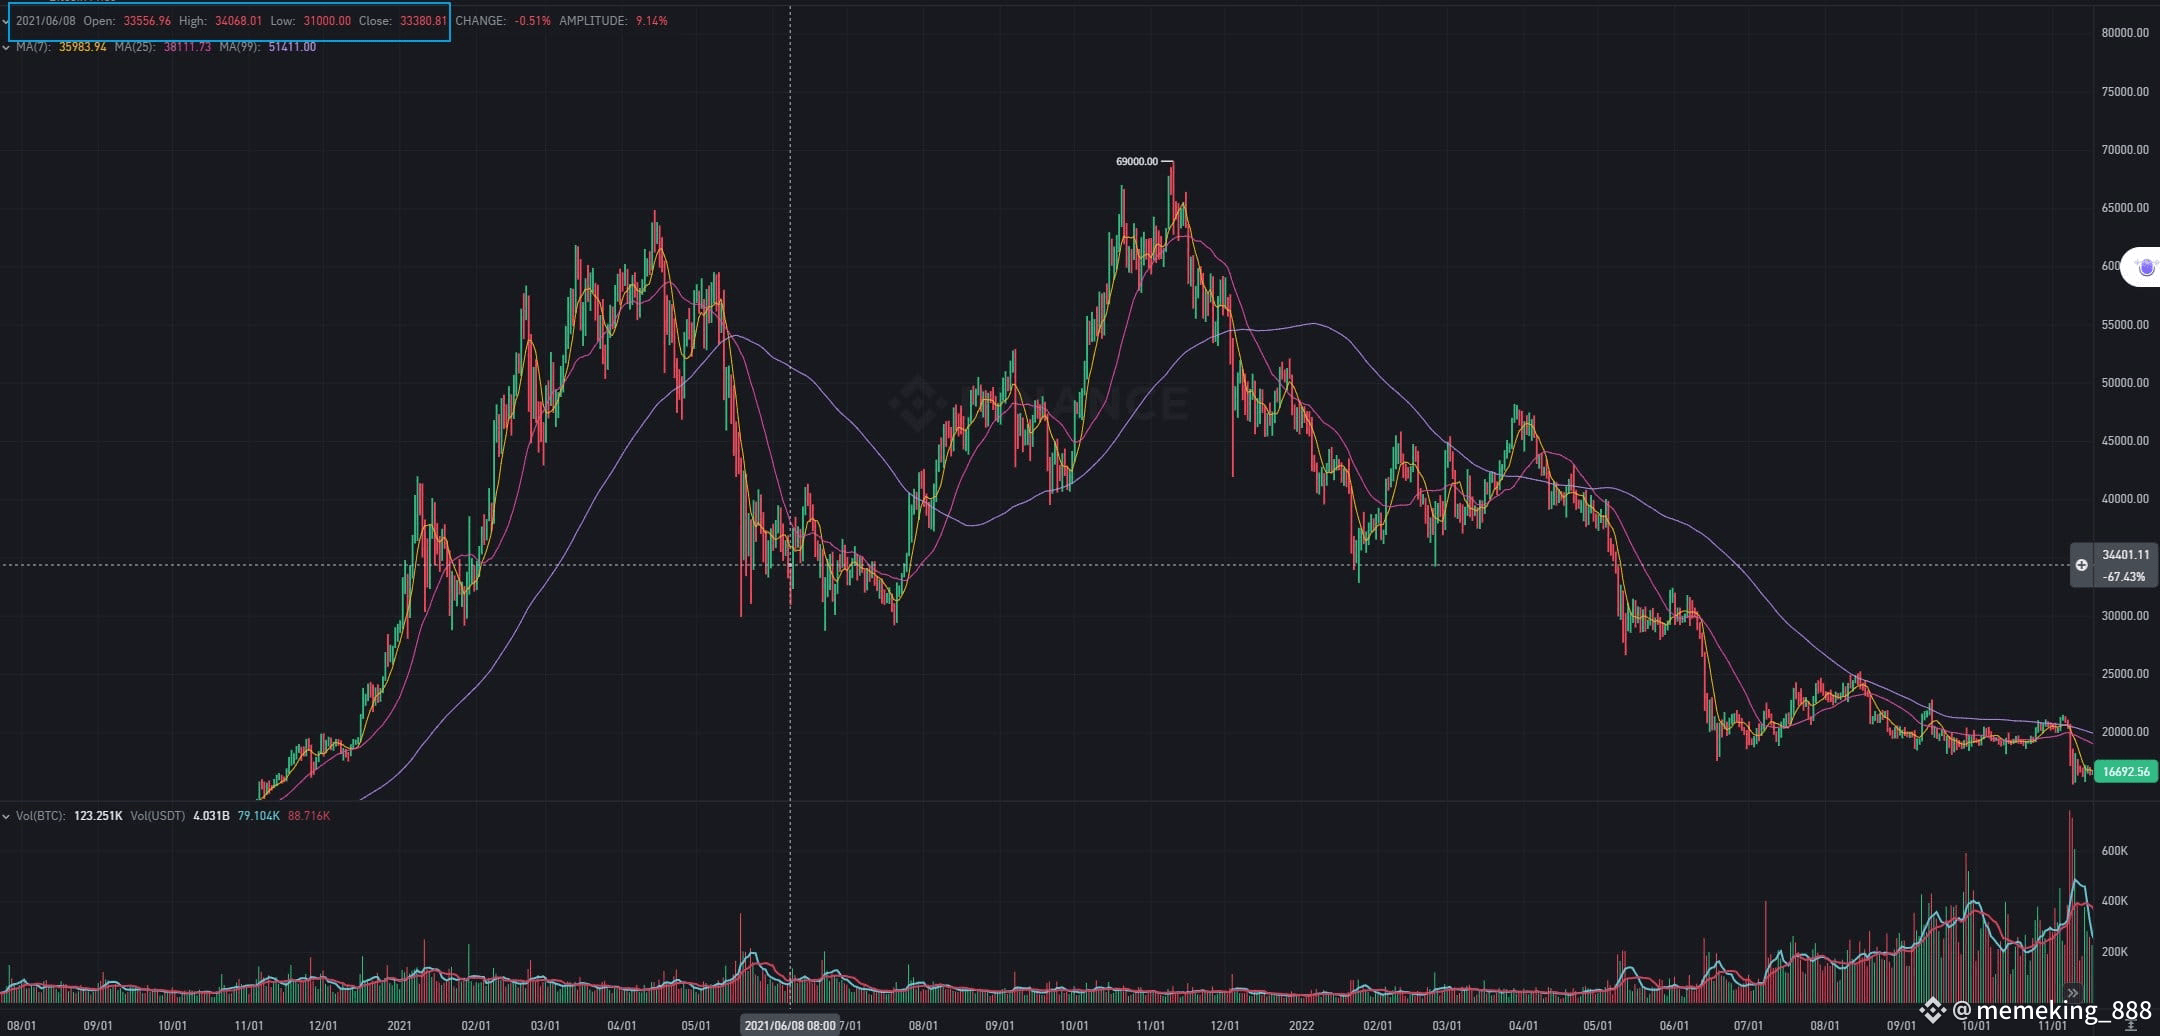Image resolution: width=2160 pixels, height=1036 pixels.
Task: Click the 69000.00 peak price label
Action: point(1137,161)
